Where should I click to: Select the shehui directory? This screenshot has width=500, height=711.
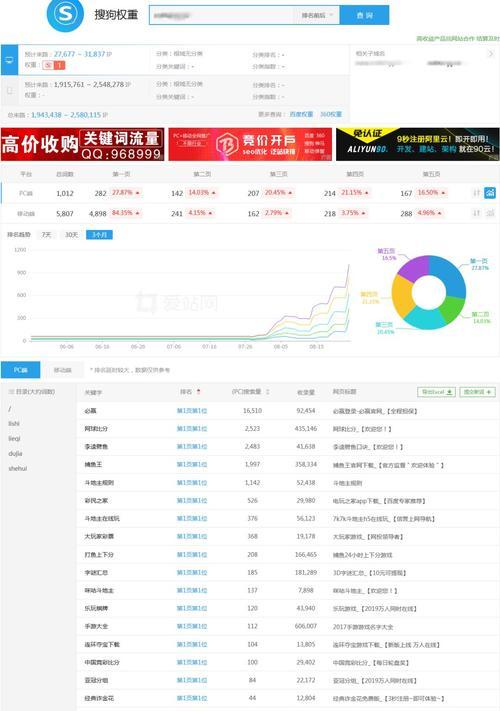click(18, 468)
